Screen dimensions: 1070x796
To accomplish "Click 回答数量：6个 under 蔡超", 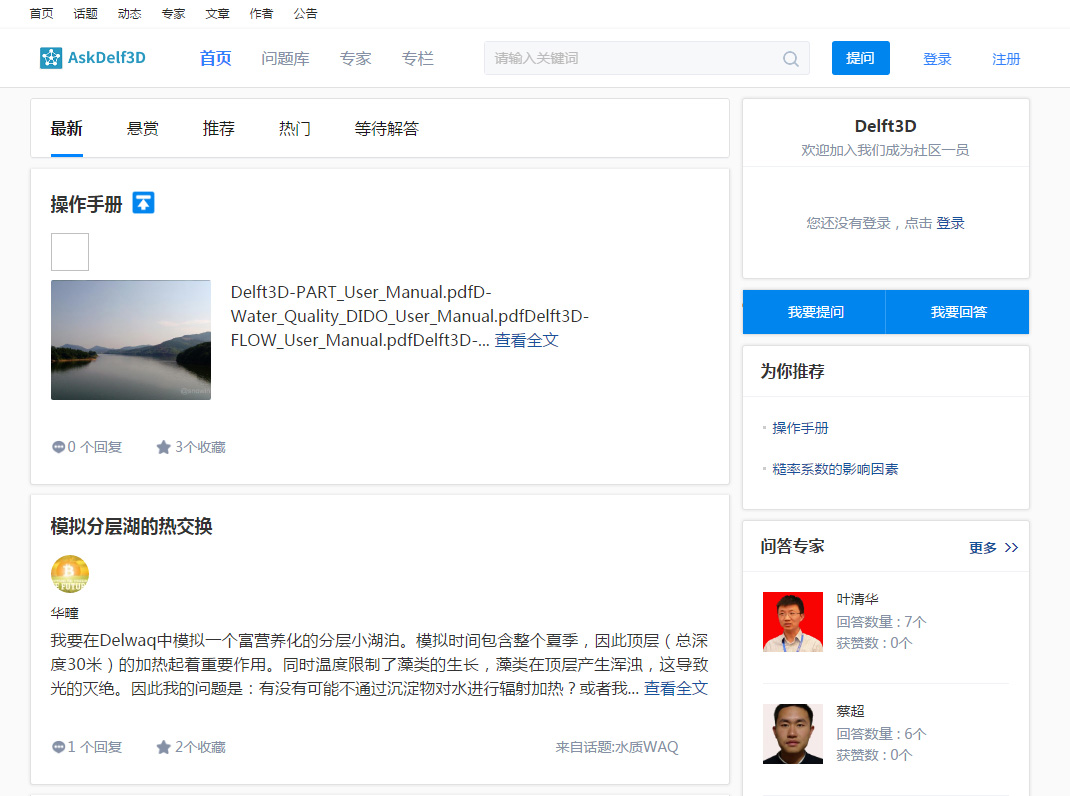I will [x=881, y=734].
